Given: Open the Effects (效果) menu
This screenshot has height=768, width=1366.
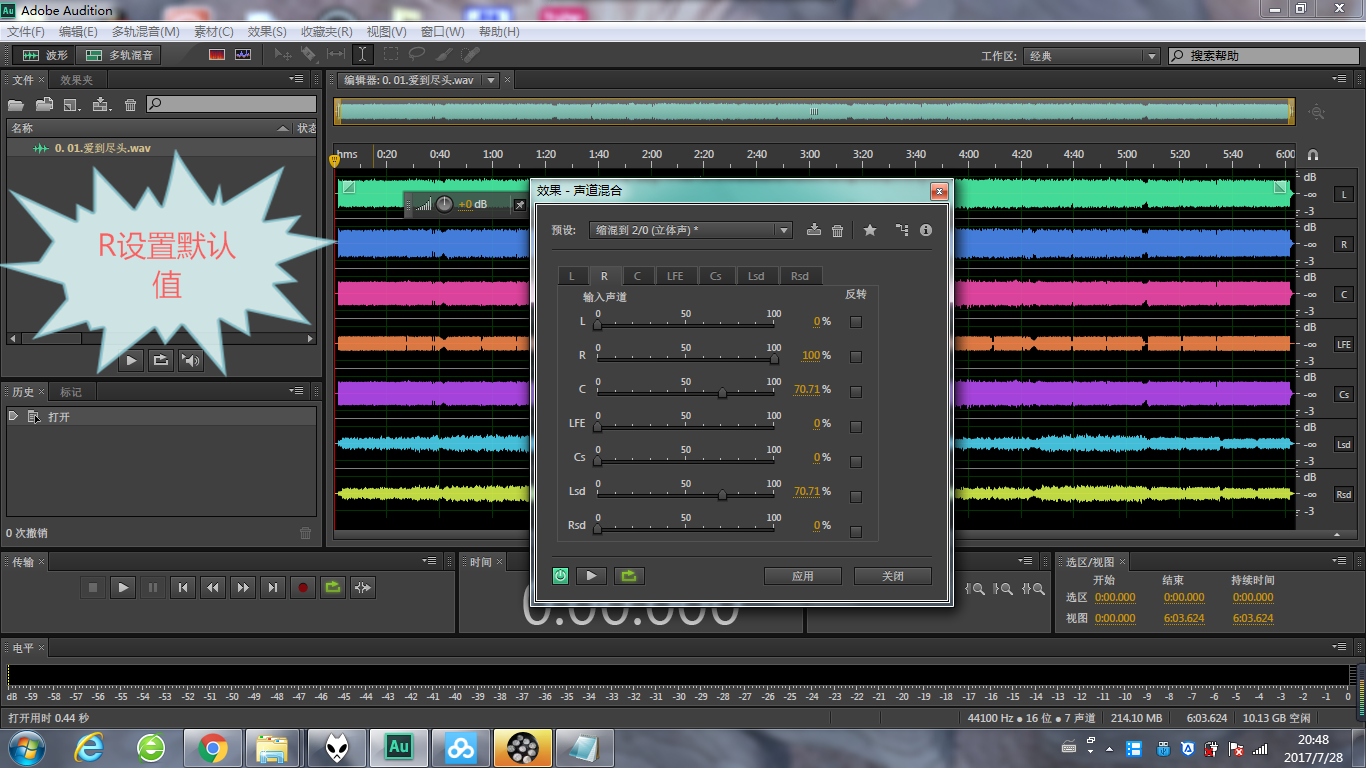Looking at the screenshot, I should (x=267, y=32).
